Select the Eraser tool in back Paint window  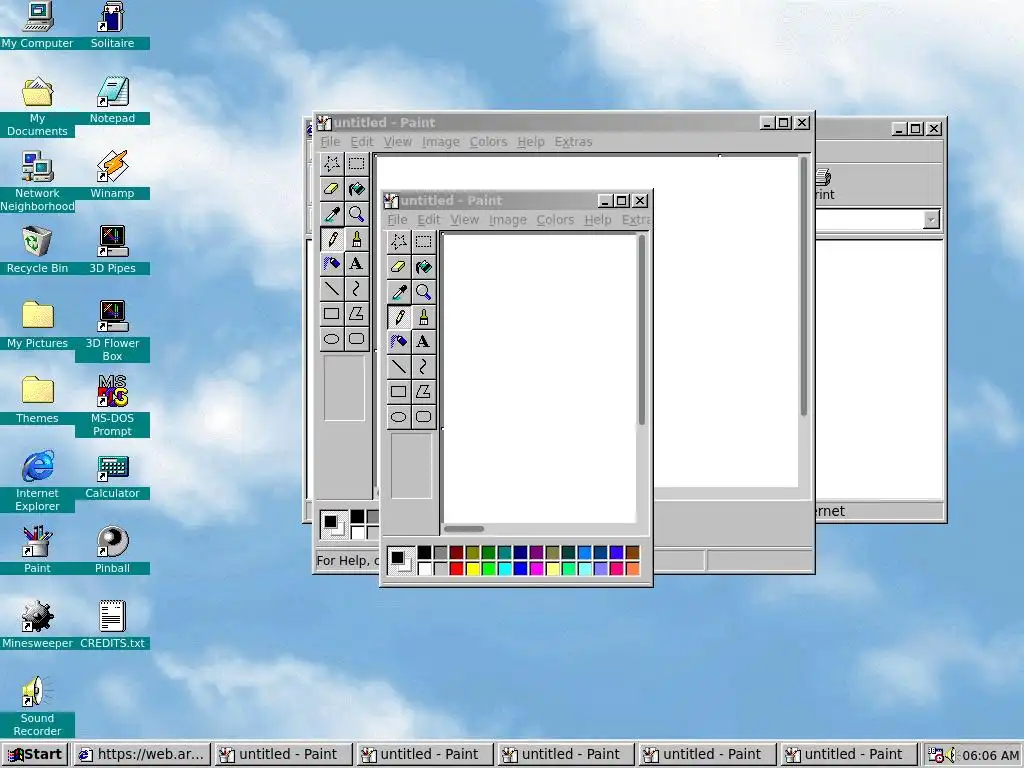tap(332, 189)
